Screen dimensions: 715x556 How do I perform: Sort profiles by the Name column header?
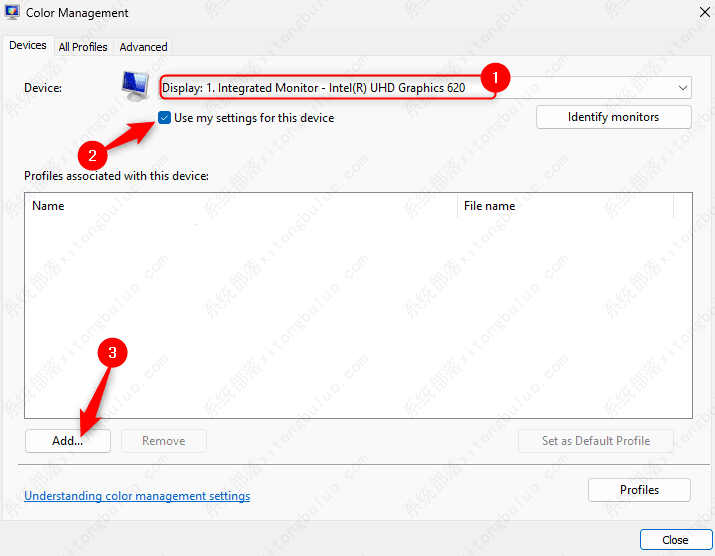240,206
